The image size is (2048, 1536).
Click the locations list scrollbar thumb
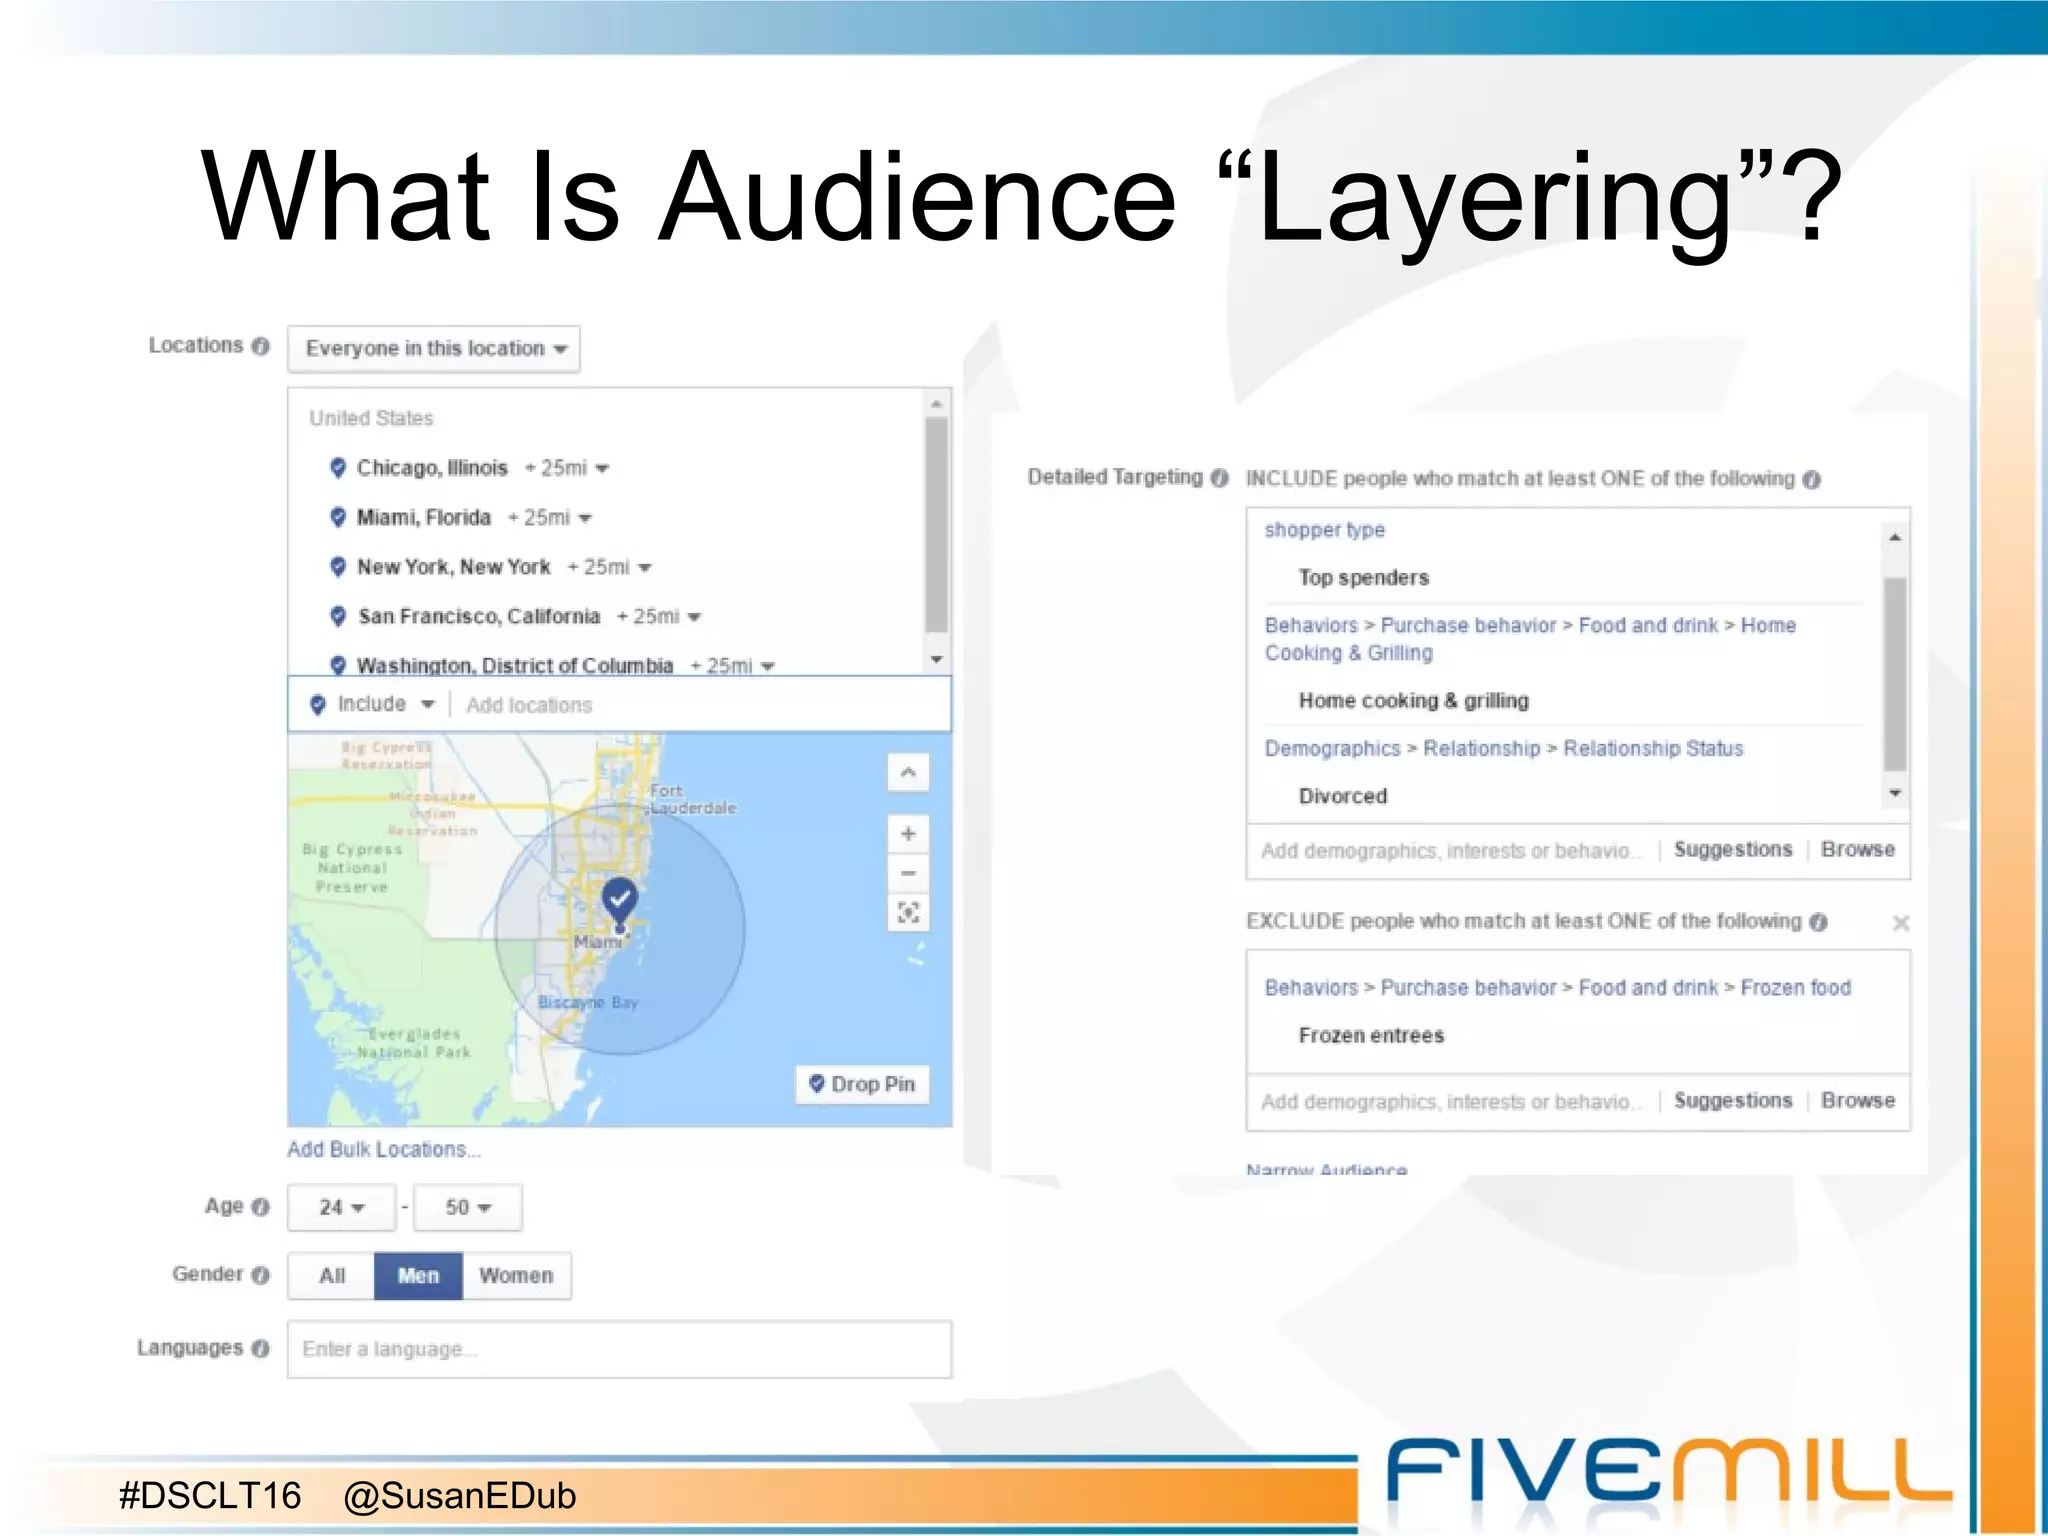[936, 525]
